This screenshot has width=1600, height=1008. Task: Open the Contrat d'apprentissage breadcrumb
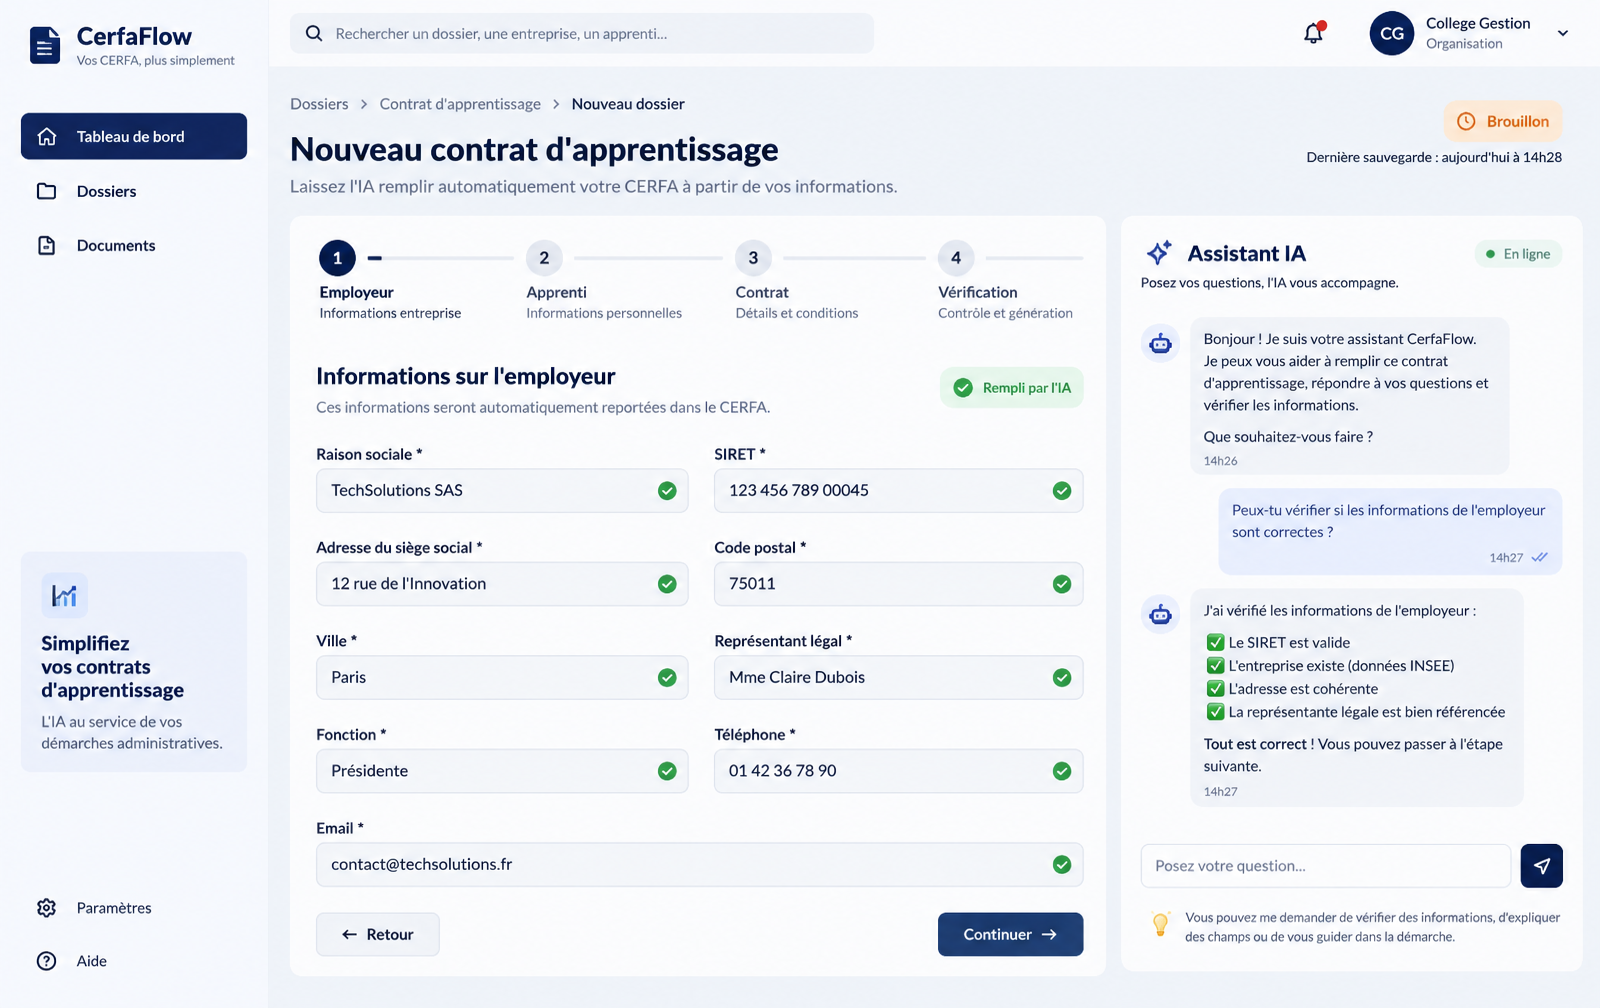(460, 104)
